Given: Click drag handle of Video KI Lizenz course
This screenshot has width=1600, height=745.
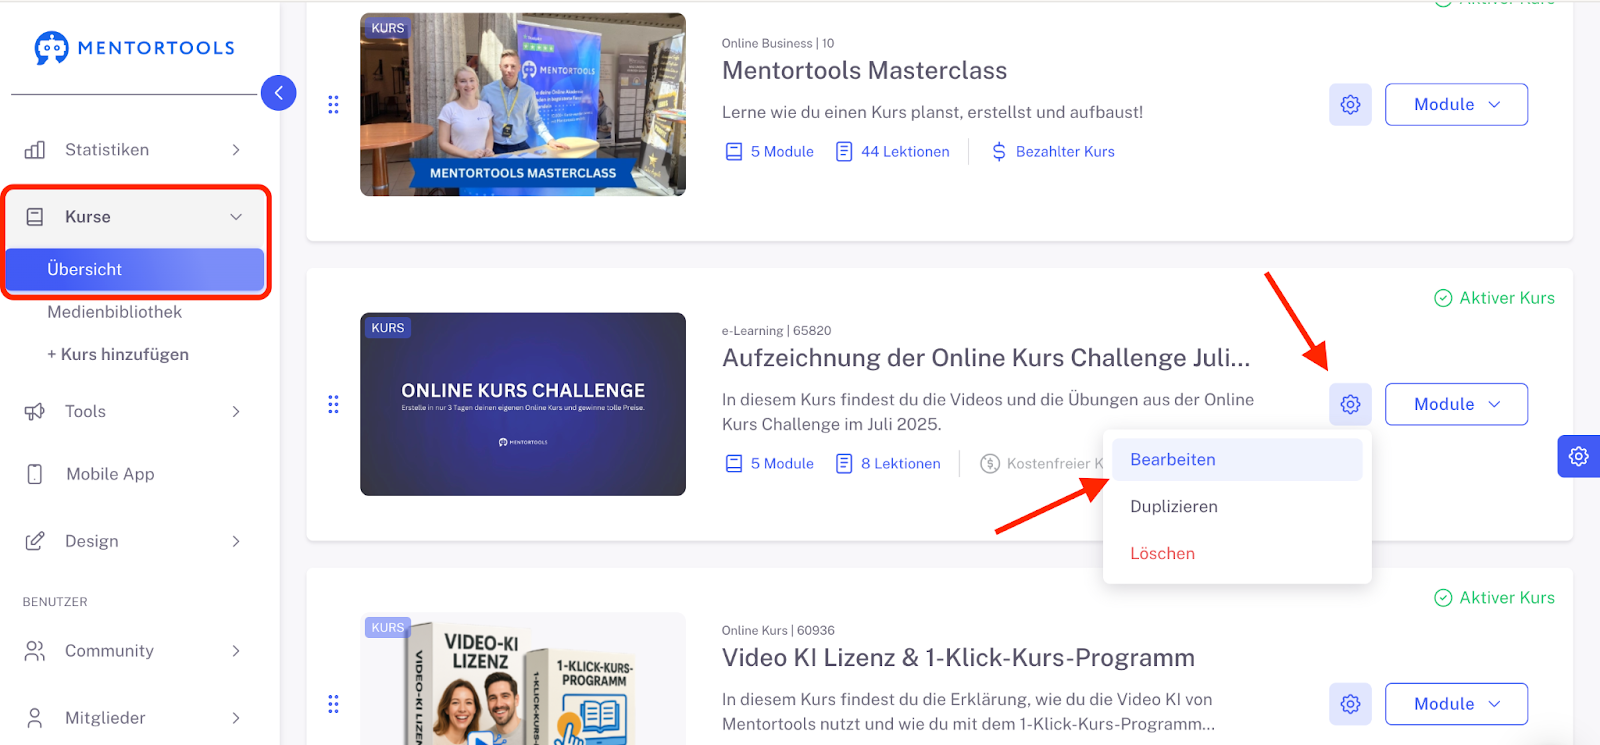Looking at the screenshot, I should 333,704.
